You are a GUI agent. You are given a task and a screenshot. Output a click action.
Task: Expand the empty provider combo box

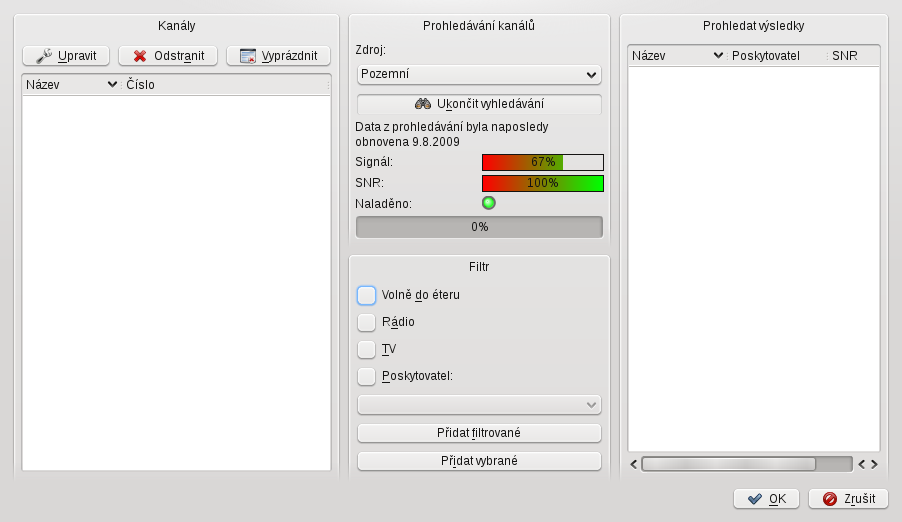coord(479,405)
